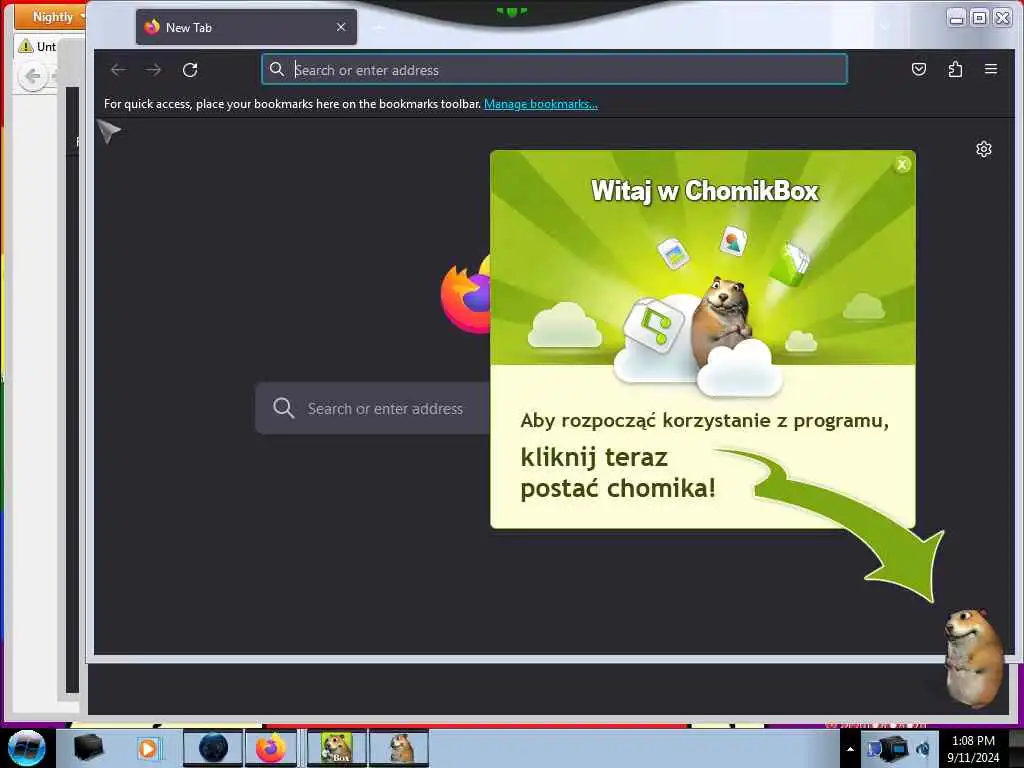Close the New Tab tab
Image resolution: width=1024 pixels, height=768 pixels.
[x=341, y=27]
